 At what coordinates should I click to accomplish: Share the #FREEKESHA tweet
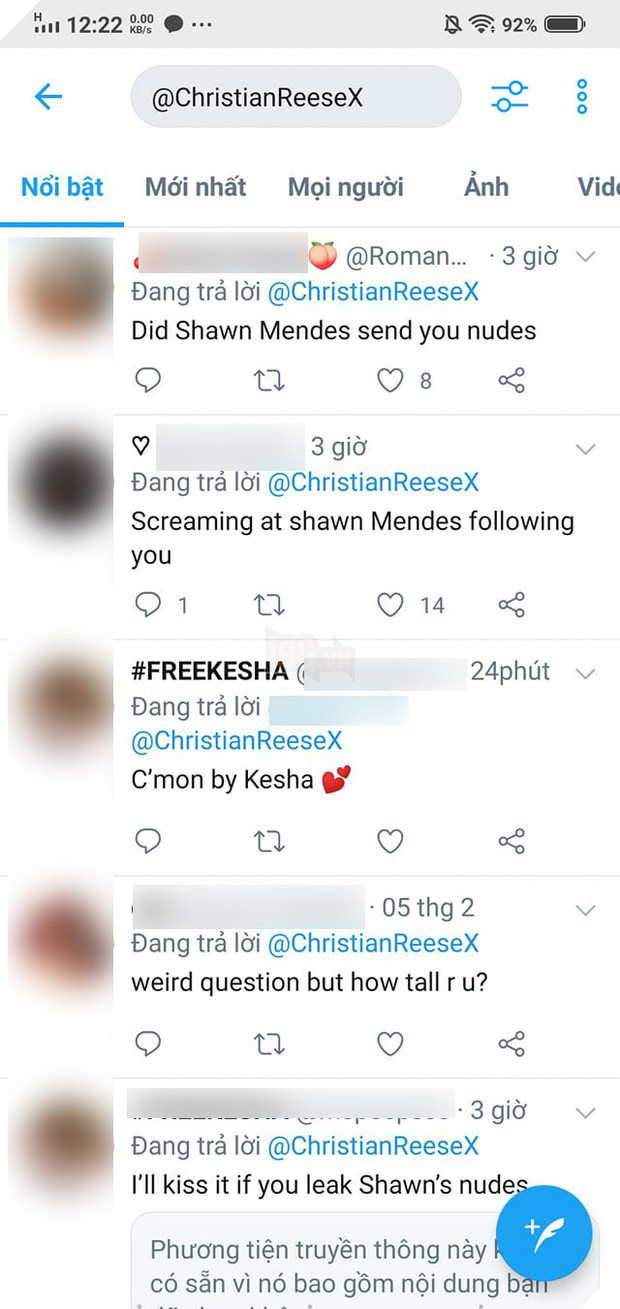click(511, 841)
